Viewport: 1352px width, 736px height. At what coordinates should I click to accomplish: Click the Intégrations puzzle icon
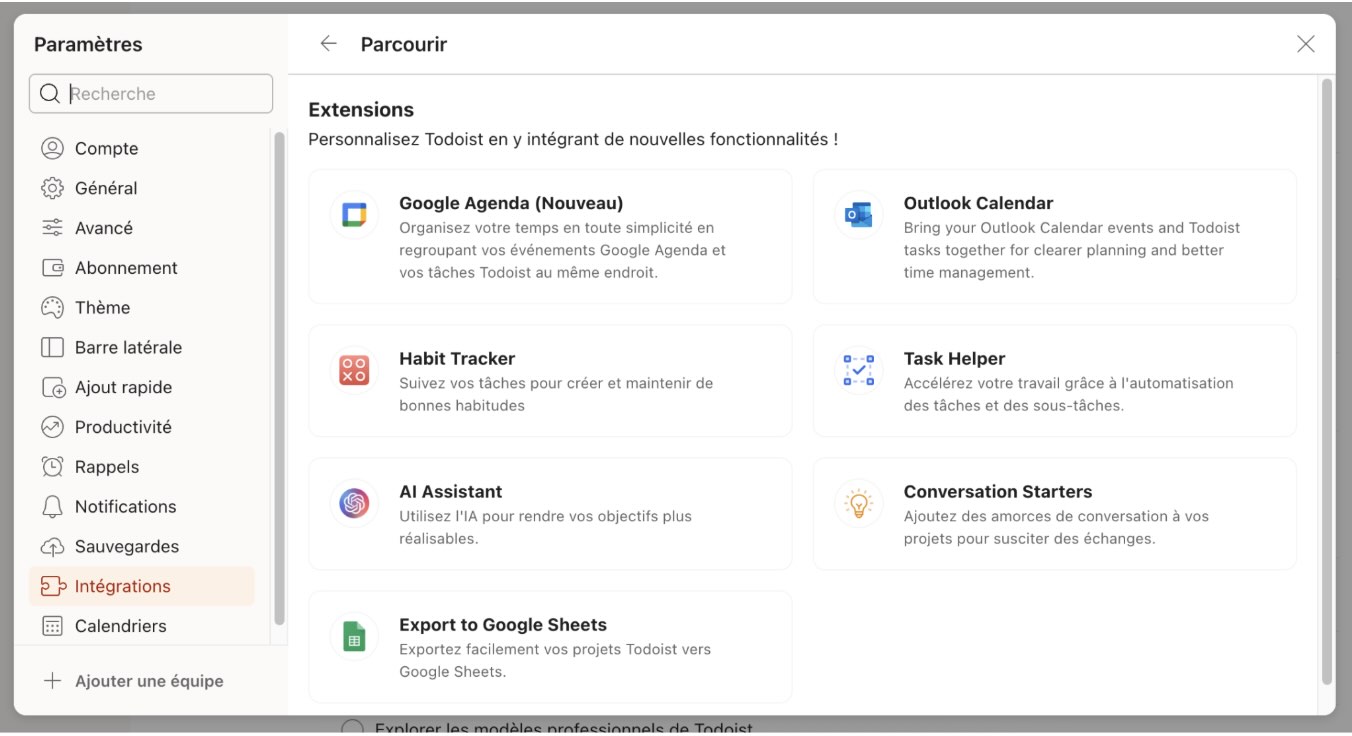pos(52,586)
